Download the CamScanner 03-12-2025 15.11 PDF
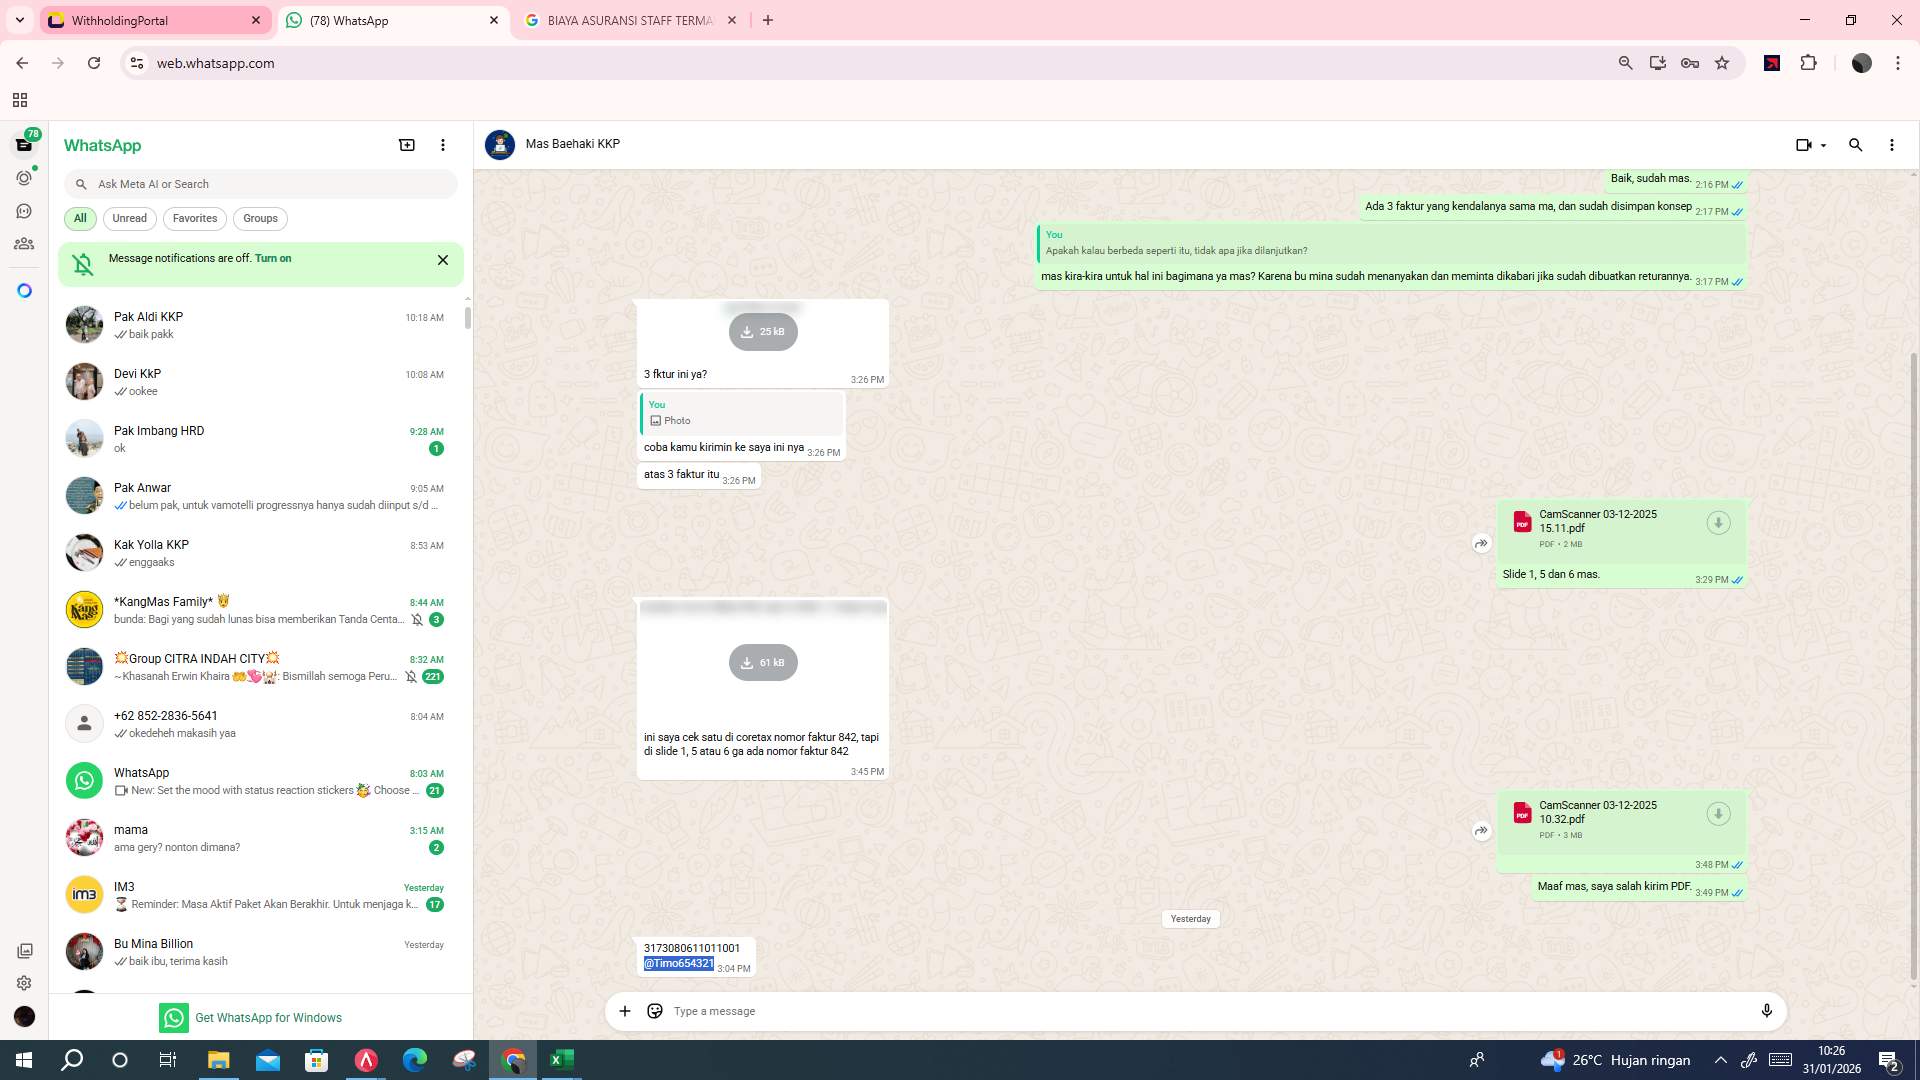 pyautogui.click(x=1718, y=522)
